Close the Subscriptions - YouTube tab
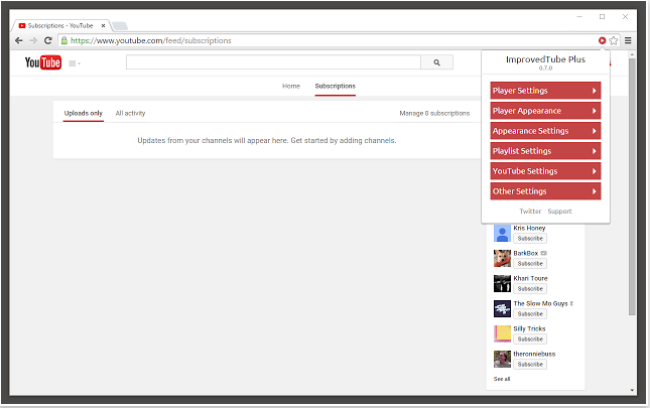 pyautogui.click(x=103, y=26)
